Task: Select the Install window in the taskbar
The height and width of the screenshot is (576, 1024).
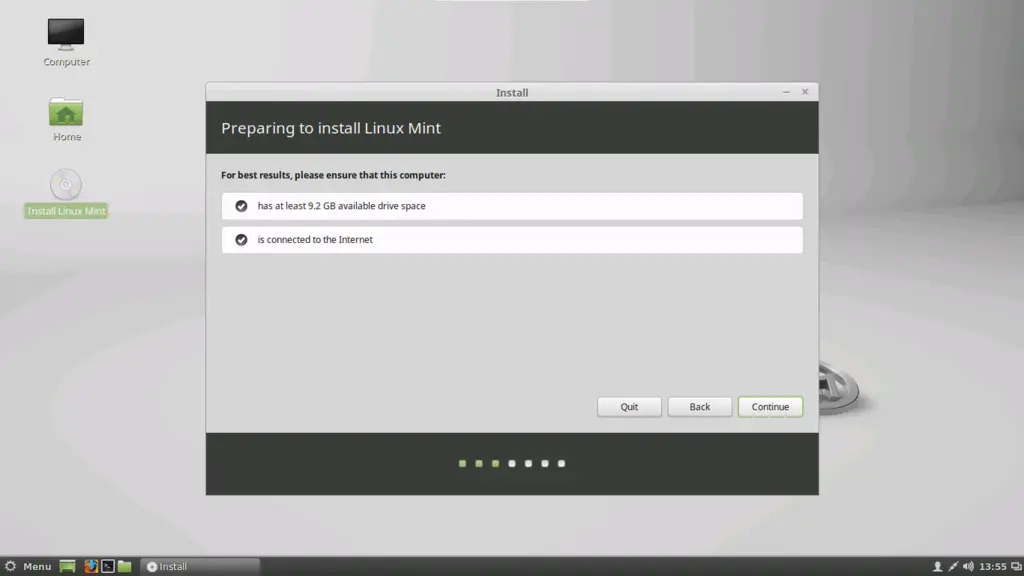Action: point(200,566)
